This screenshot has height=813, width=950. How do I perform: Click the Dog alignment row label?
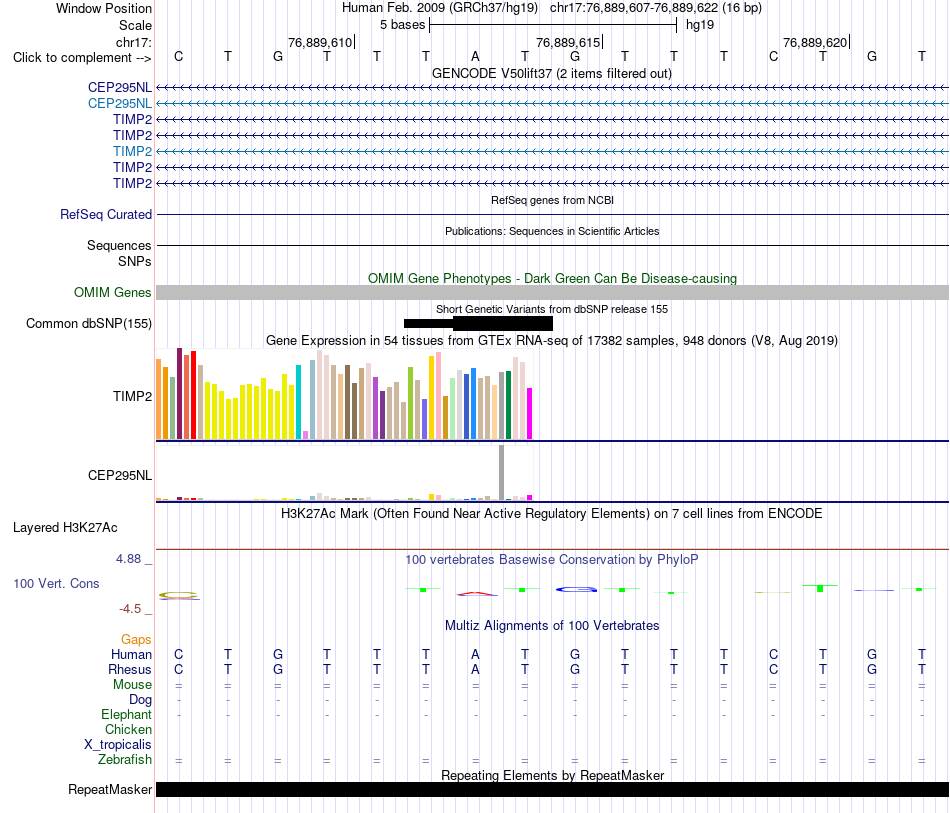141,700
